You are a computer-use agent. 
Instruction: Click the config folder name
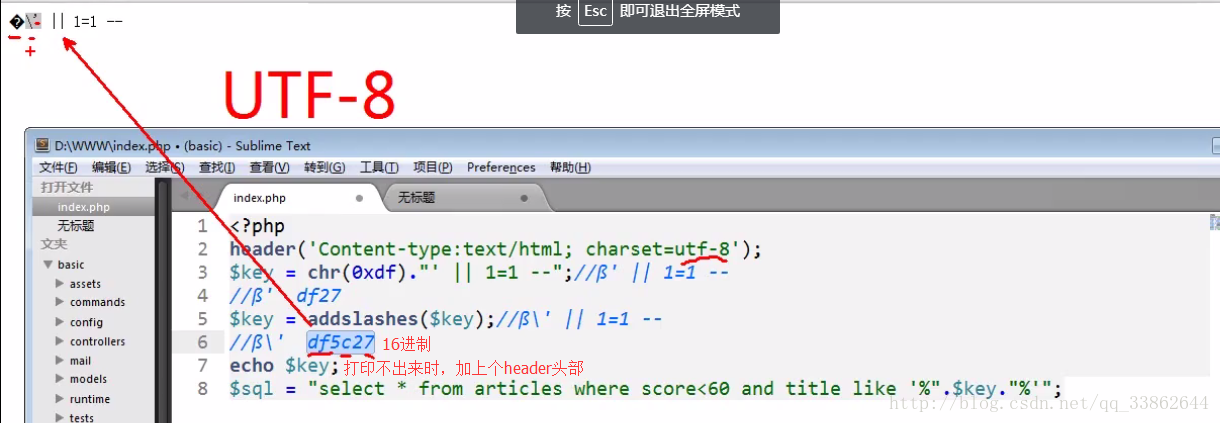86,322
